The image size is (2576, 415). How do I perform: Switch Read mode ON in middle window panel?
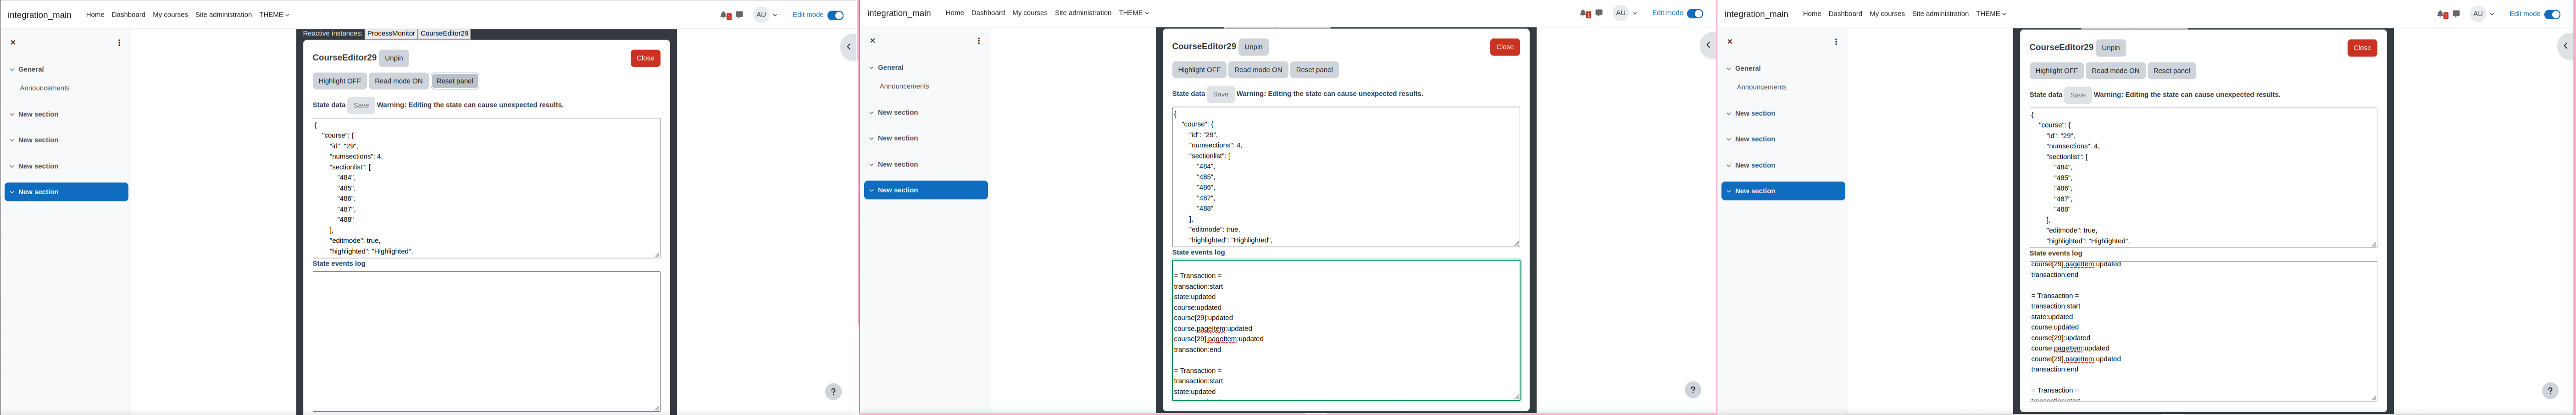coord(1258,70)
